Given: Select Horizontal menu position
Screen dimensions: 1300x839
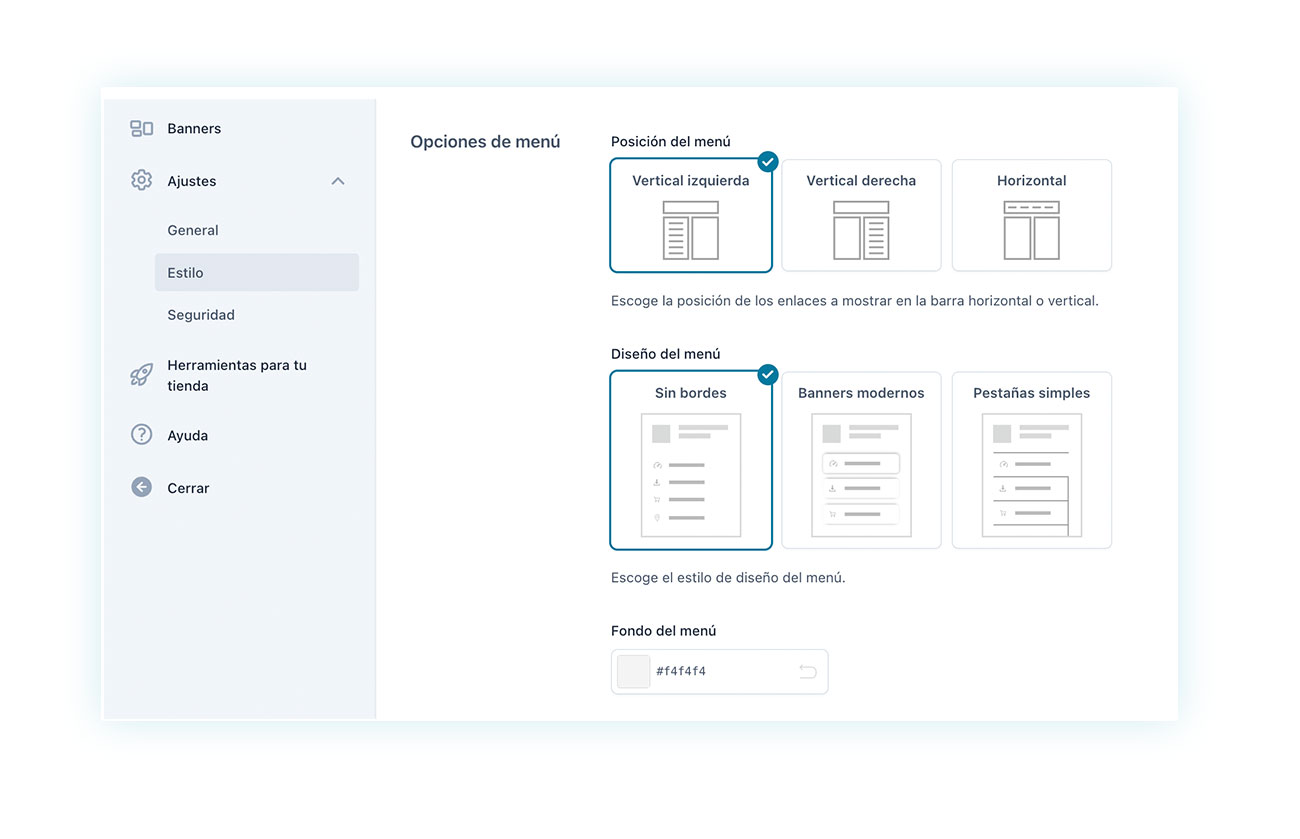Looking at the screenshot, I should [x=1032, y=215].
